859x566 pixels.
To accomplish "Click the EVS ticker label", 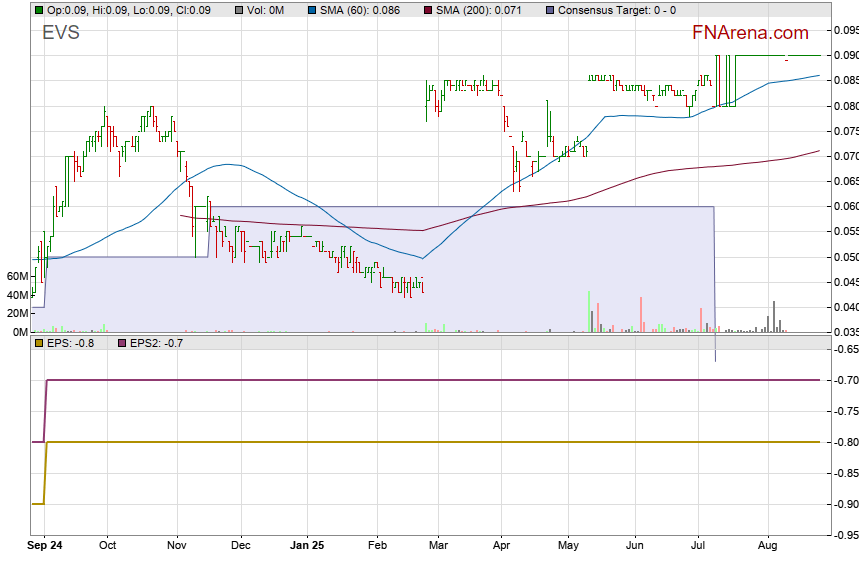I will coord(61,33).
